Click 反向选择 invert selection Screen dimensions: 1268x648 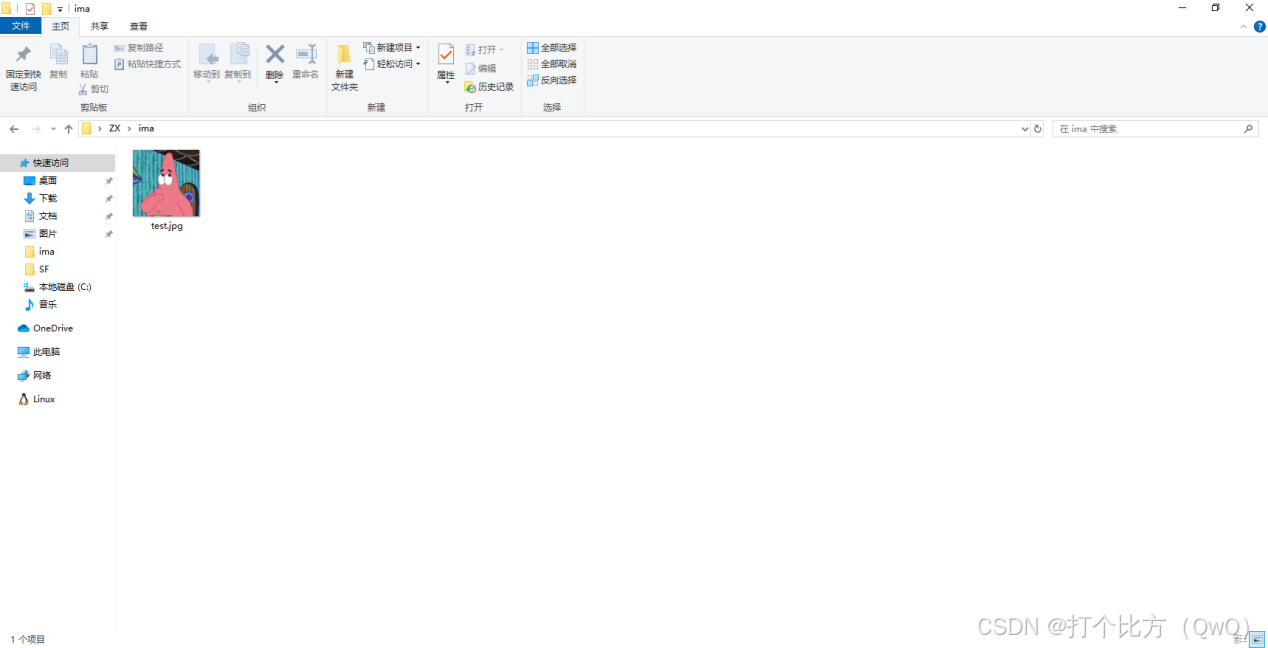click(552, 80)
